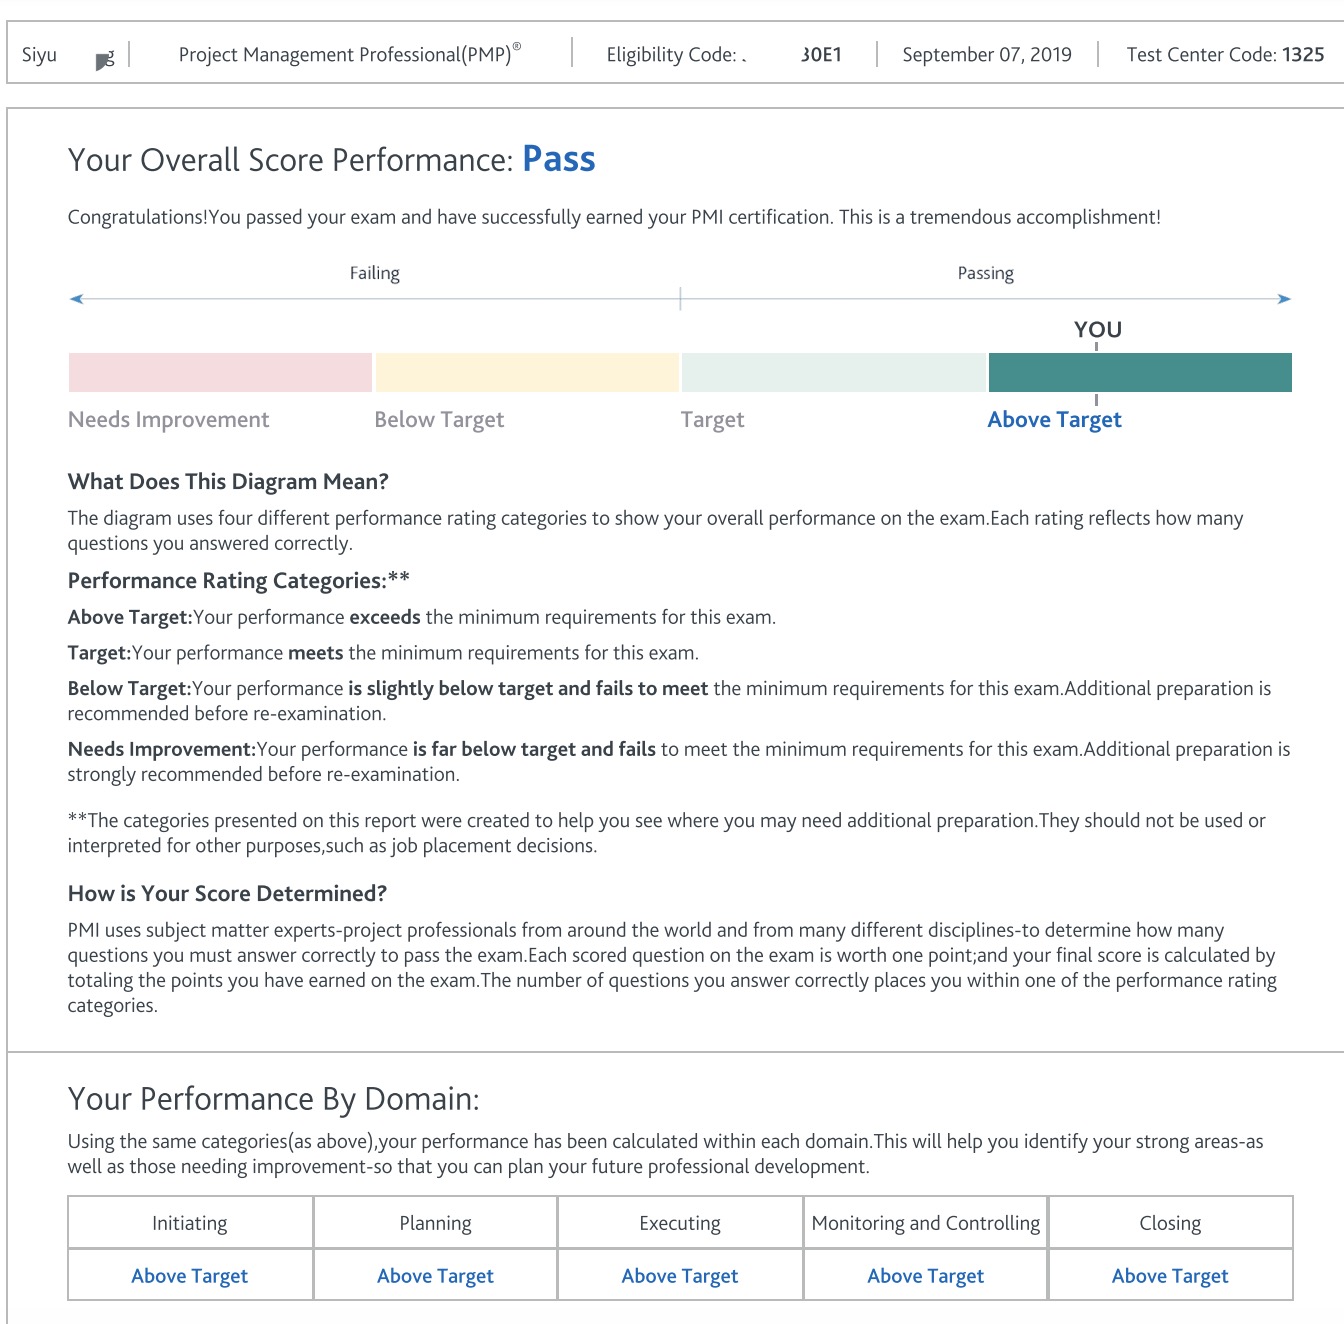Click the 'Congratulations!You passed your exam' sentence
1344x1324 pixels.
pos(614,217)
